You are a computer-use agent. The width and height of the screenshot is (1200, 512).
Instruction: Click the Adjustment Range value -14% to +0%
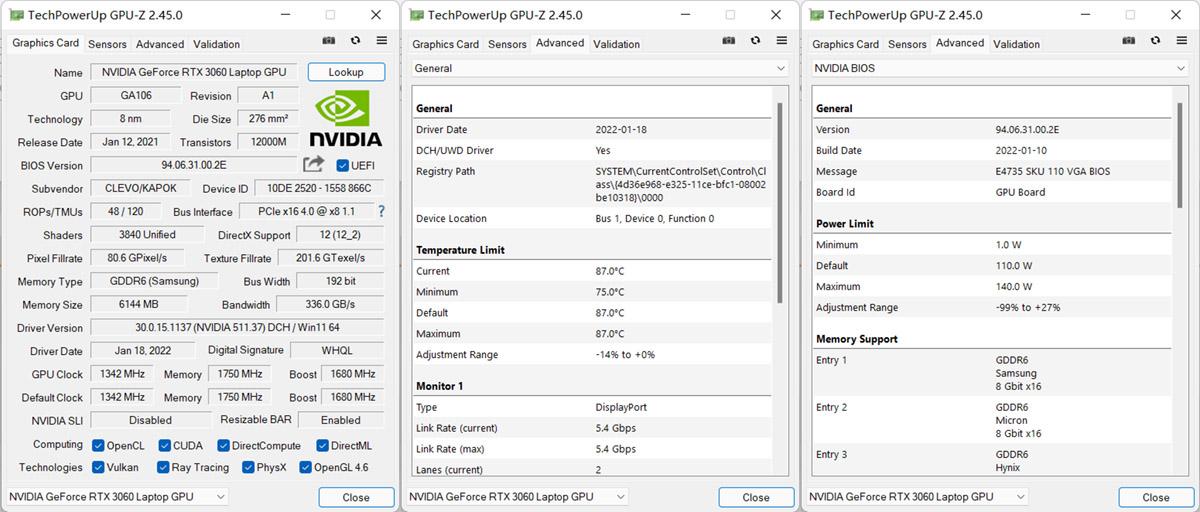625,355
